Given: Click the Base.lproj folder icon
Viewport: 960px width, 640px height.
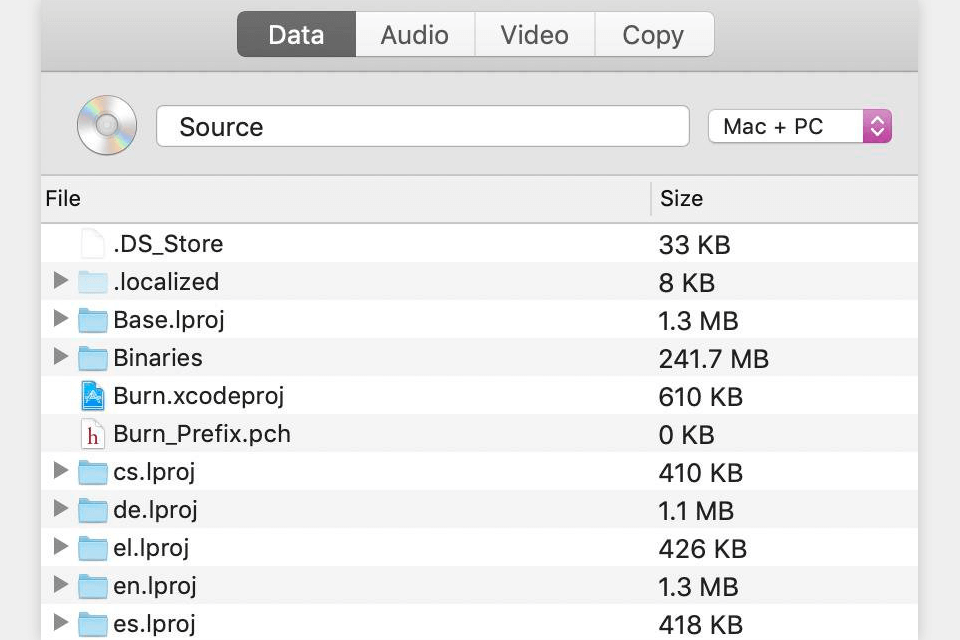Looking at the screenshot, I should (x=93, y=320).
